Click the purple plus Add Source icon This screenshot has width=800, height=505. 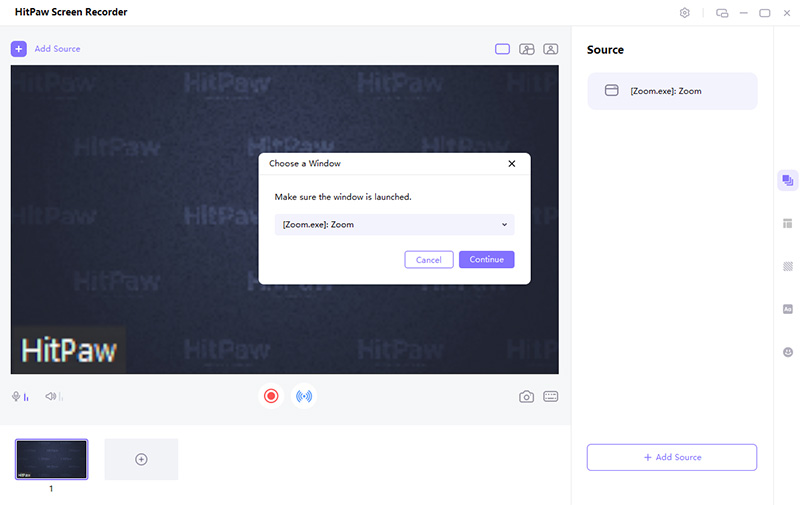(x=19, y=49)
